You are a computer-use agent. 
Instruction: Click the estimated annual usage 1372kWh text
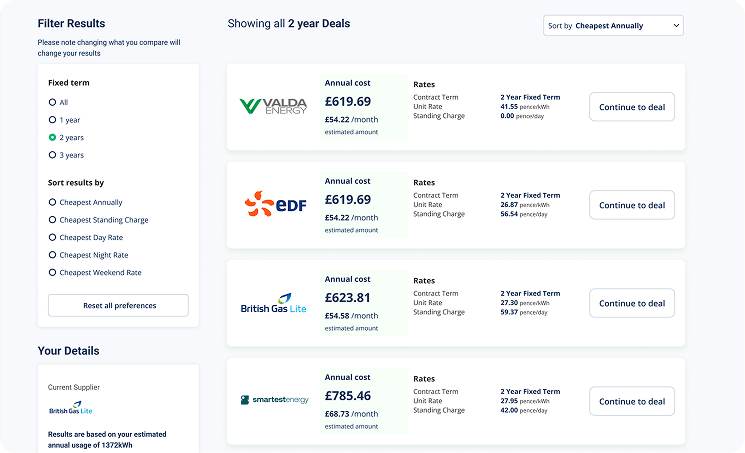[x=107, y=440]
